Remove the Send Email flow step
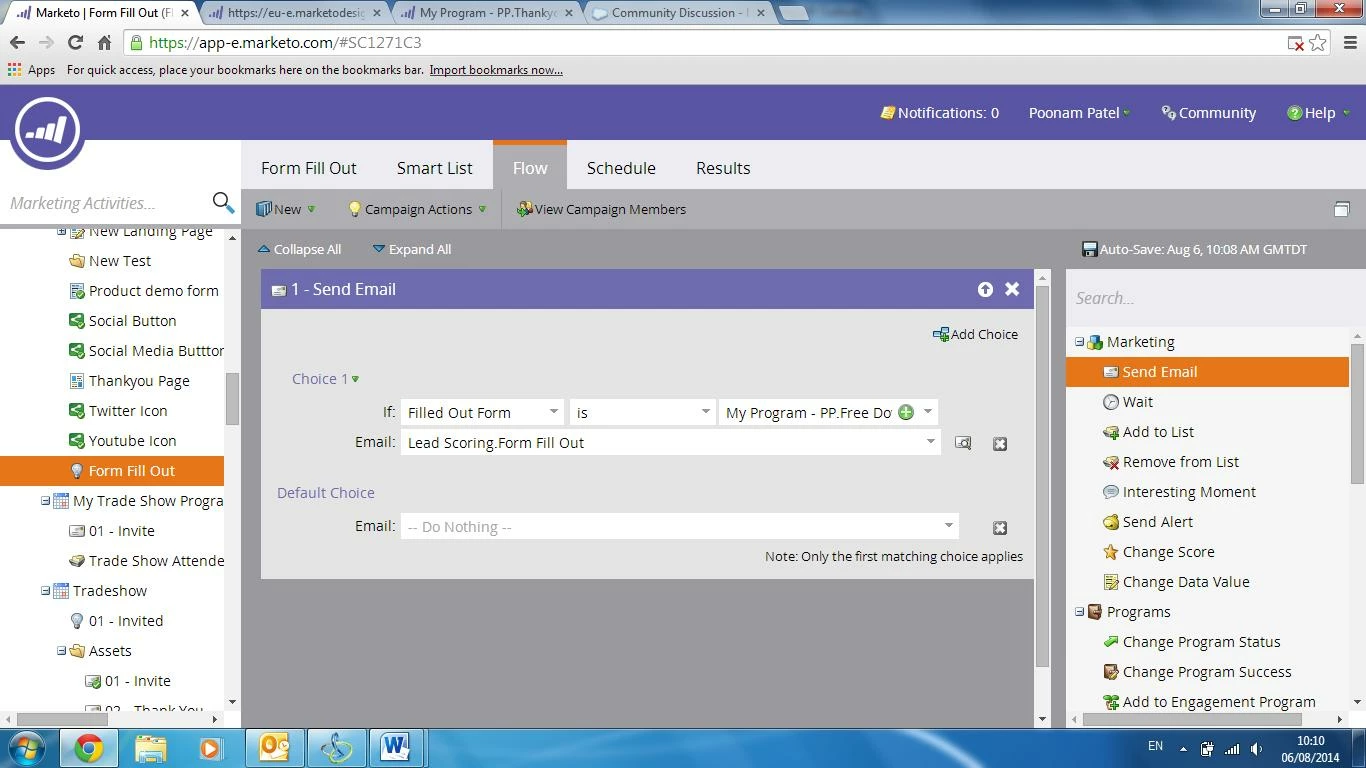 (1012, 289)
